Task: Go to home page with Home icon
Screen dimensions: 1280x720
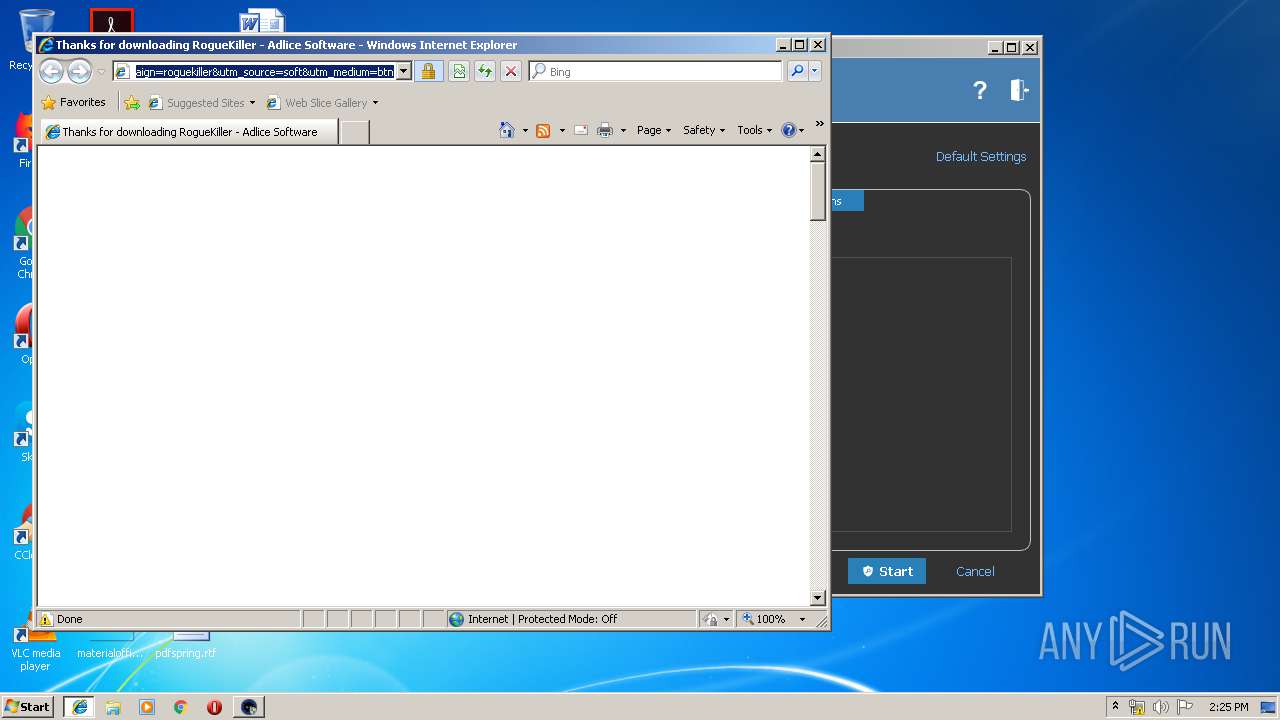Action: [507, 130]
